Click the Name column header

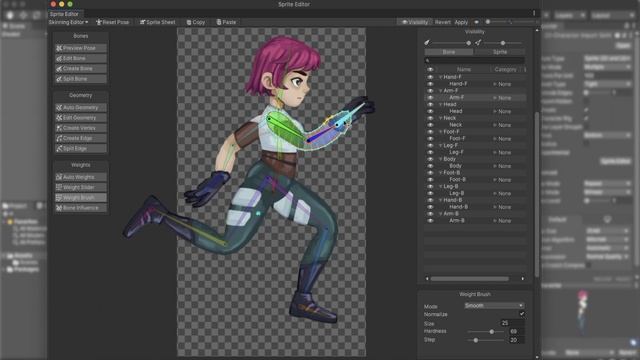[x=464, y=70]
